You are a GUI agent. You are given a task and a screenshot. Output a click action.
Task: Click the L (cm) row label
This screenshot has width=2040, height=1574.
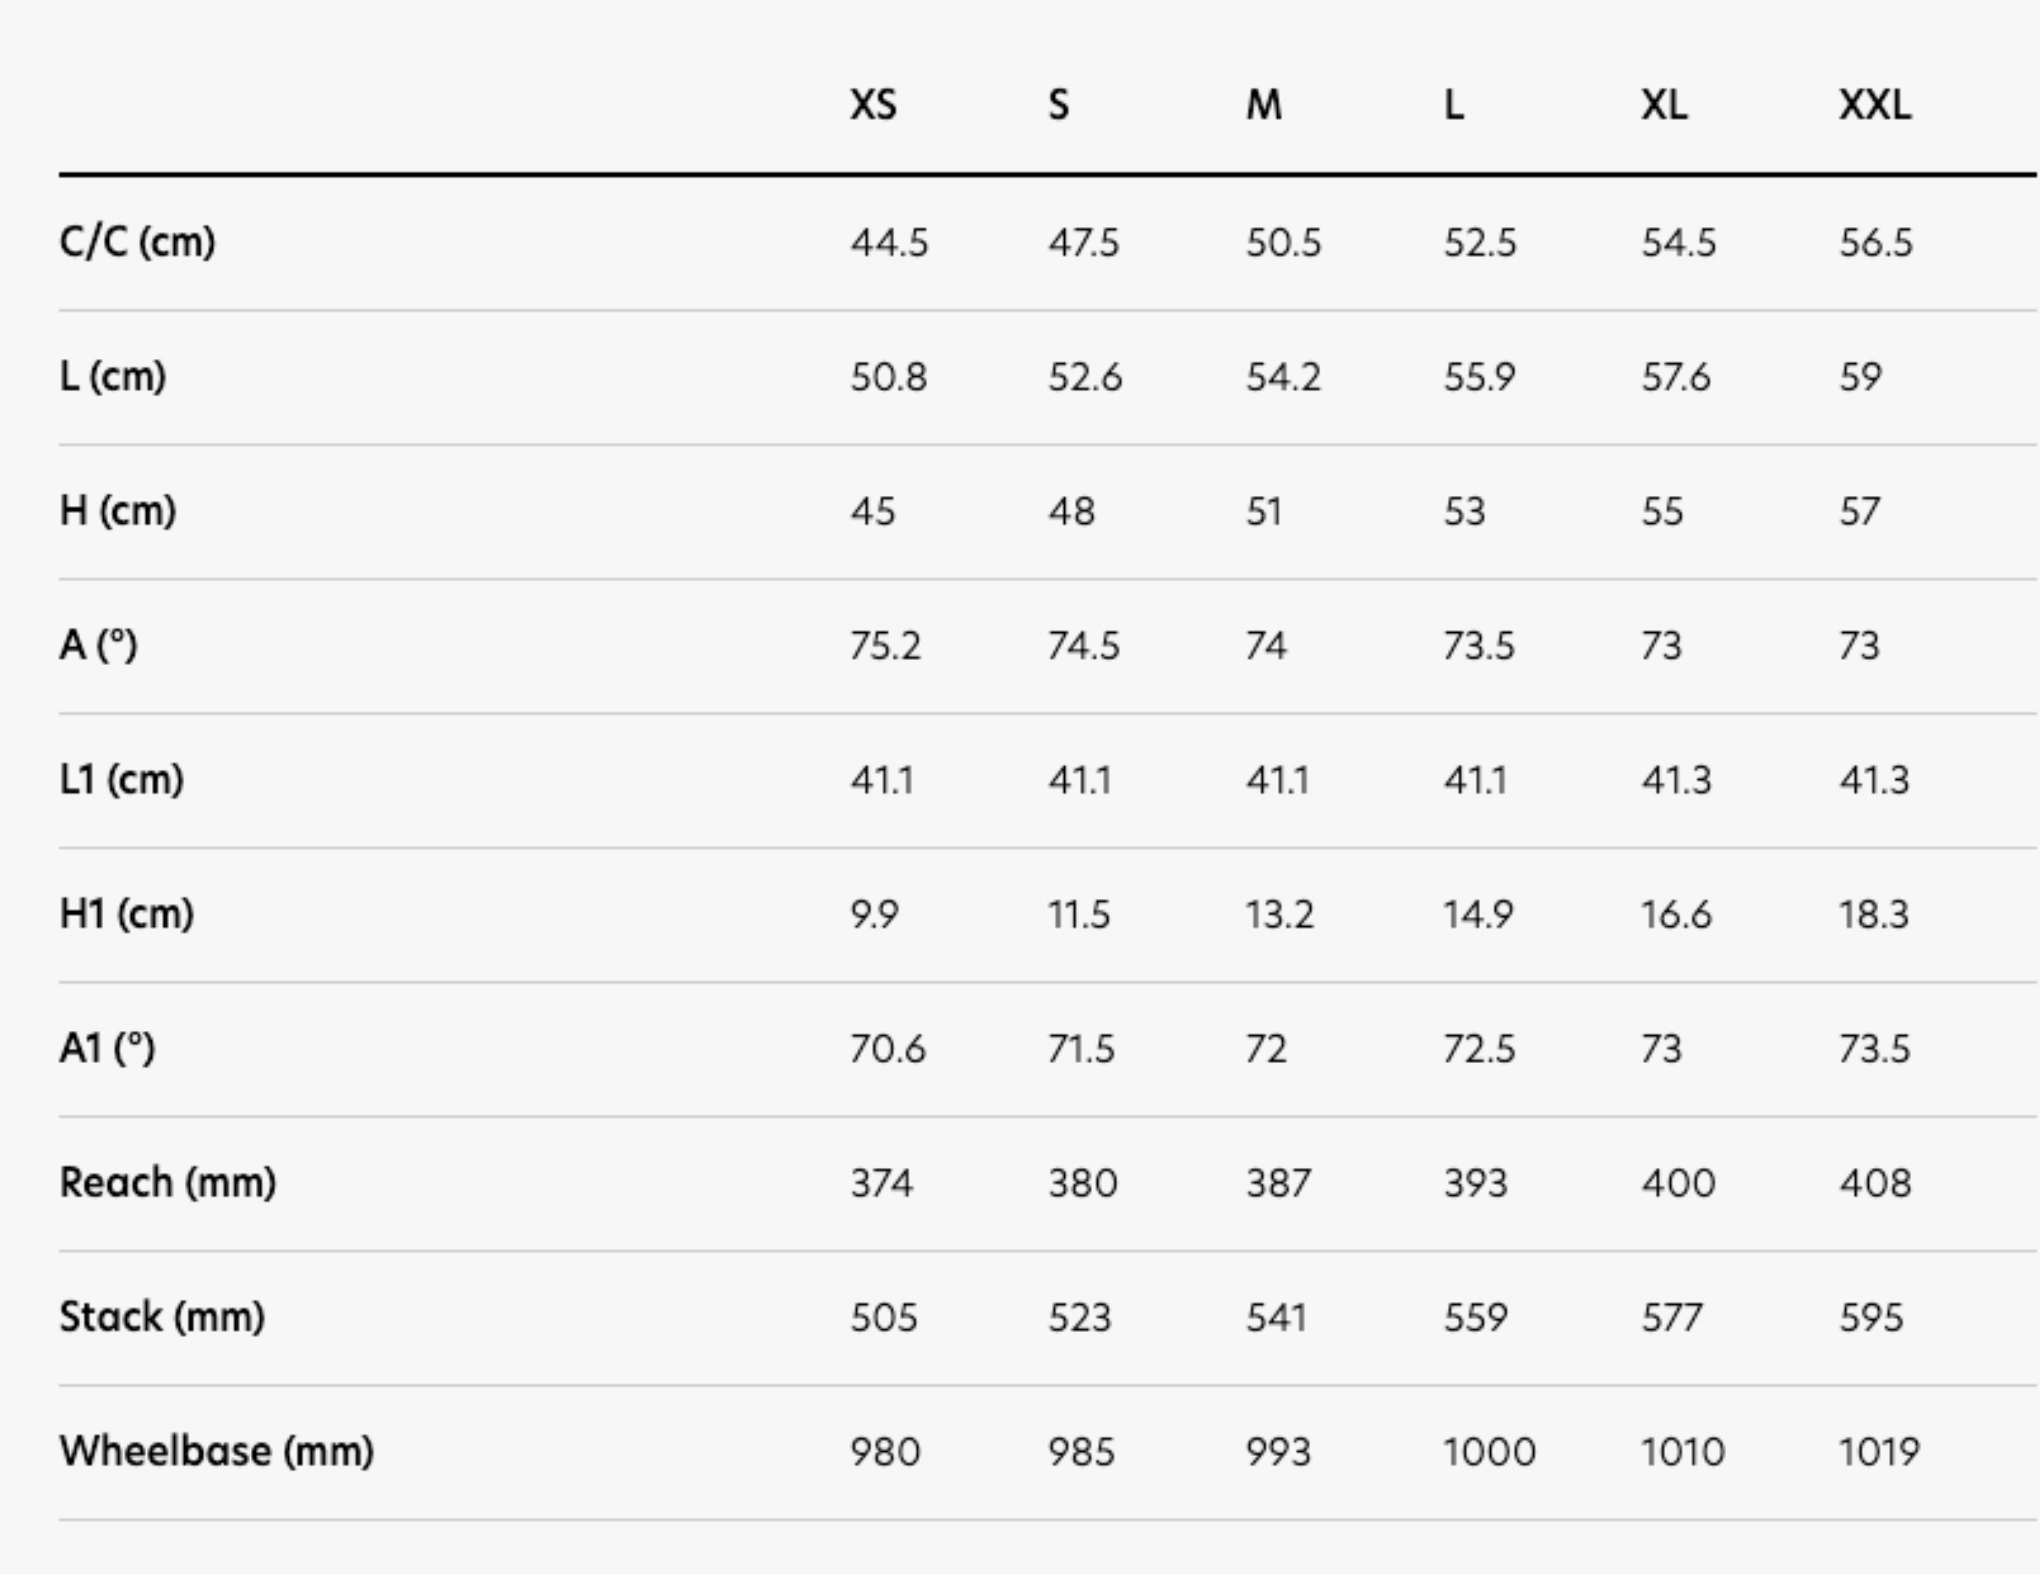[x=112, y=377]
